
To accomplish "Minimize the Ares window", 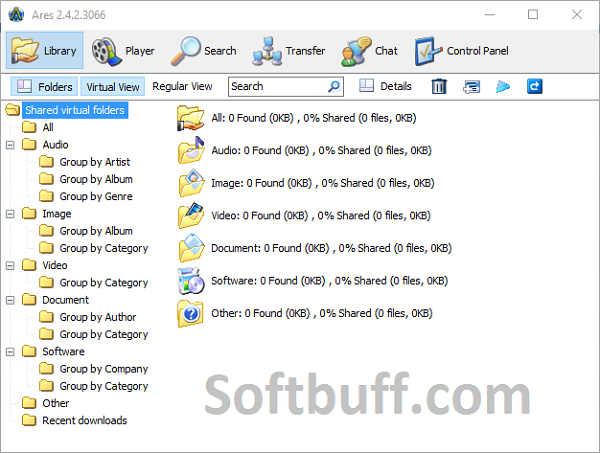I will pos(490,15).
